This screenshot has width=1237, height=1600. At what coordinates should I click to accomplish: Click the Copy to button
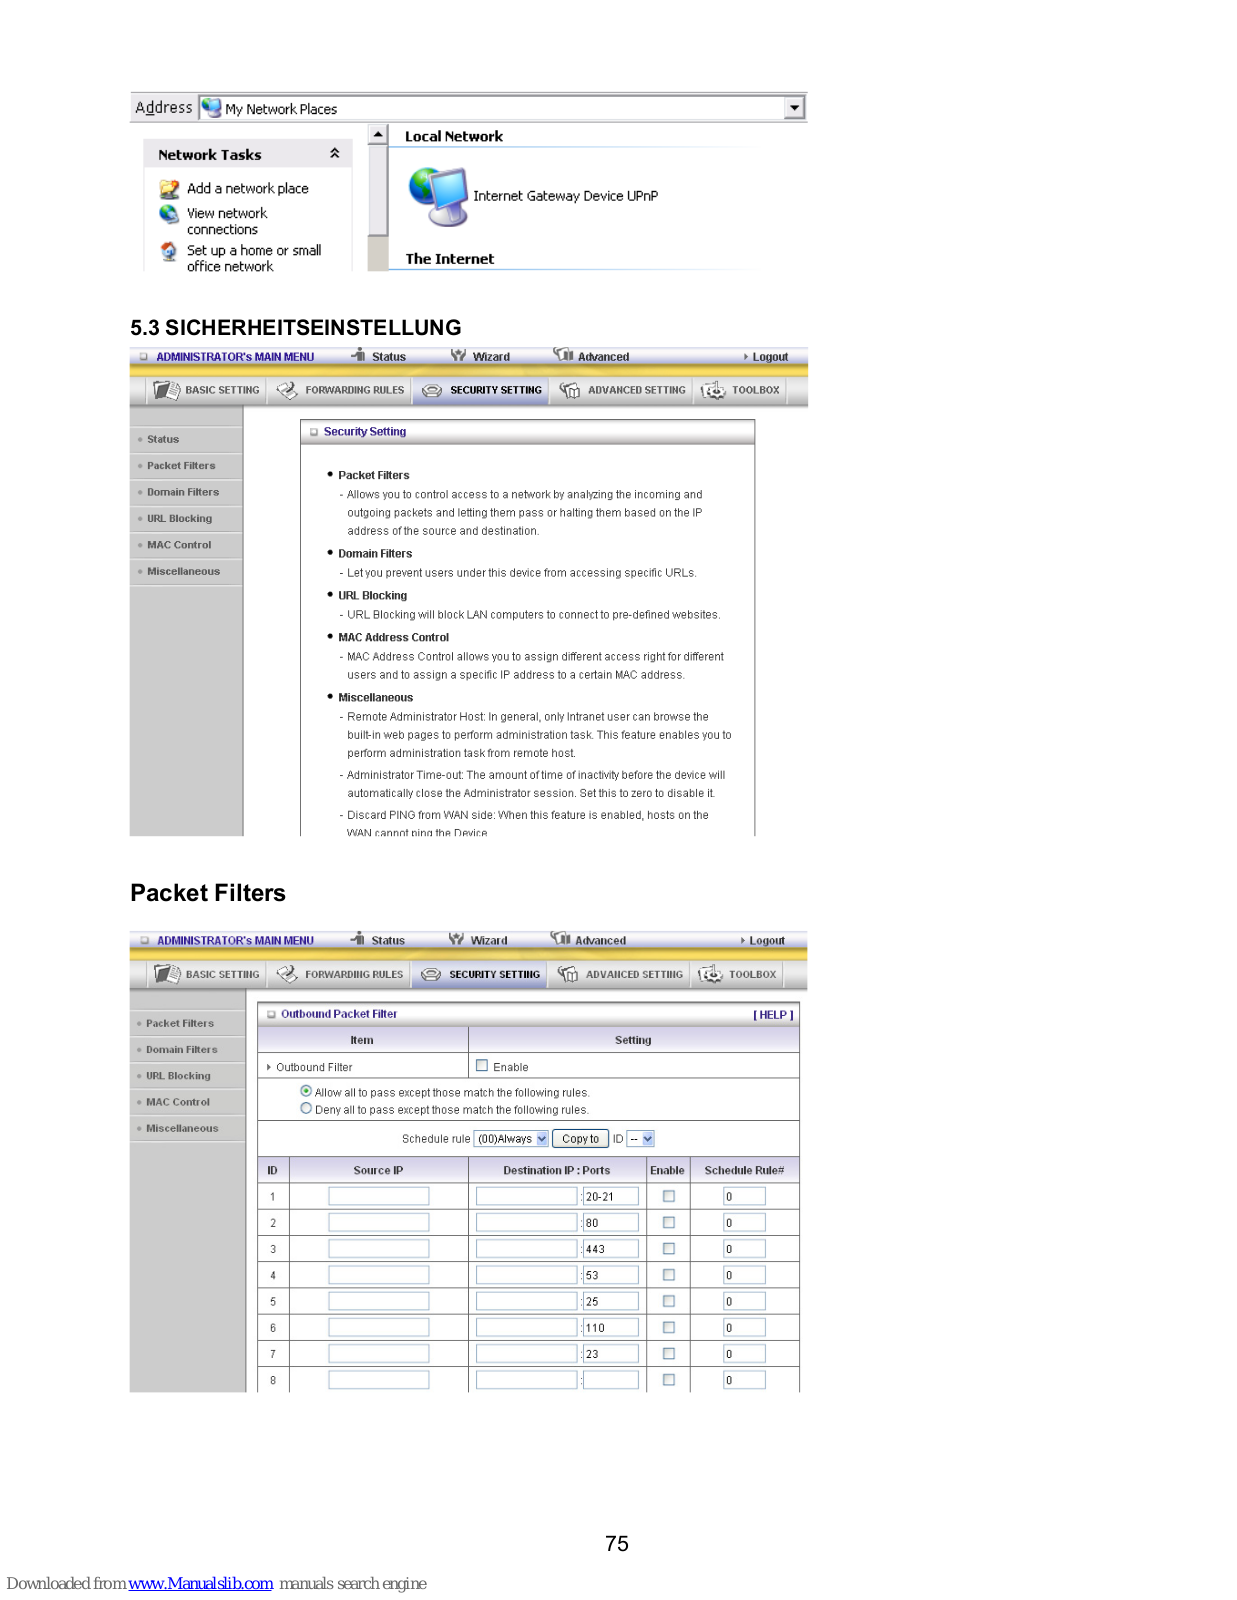pyautogui.click(x=580, y=1139)
